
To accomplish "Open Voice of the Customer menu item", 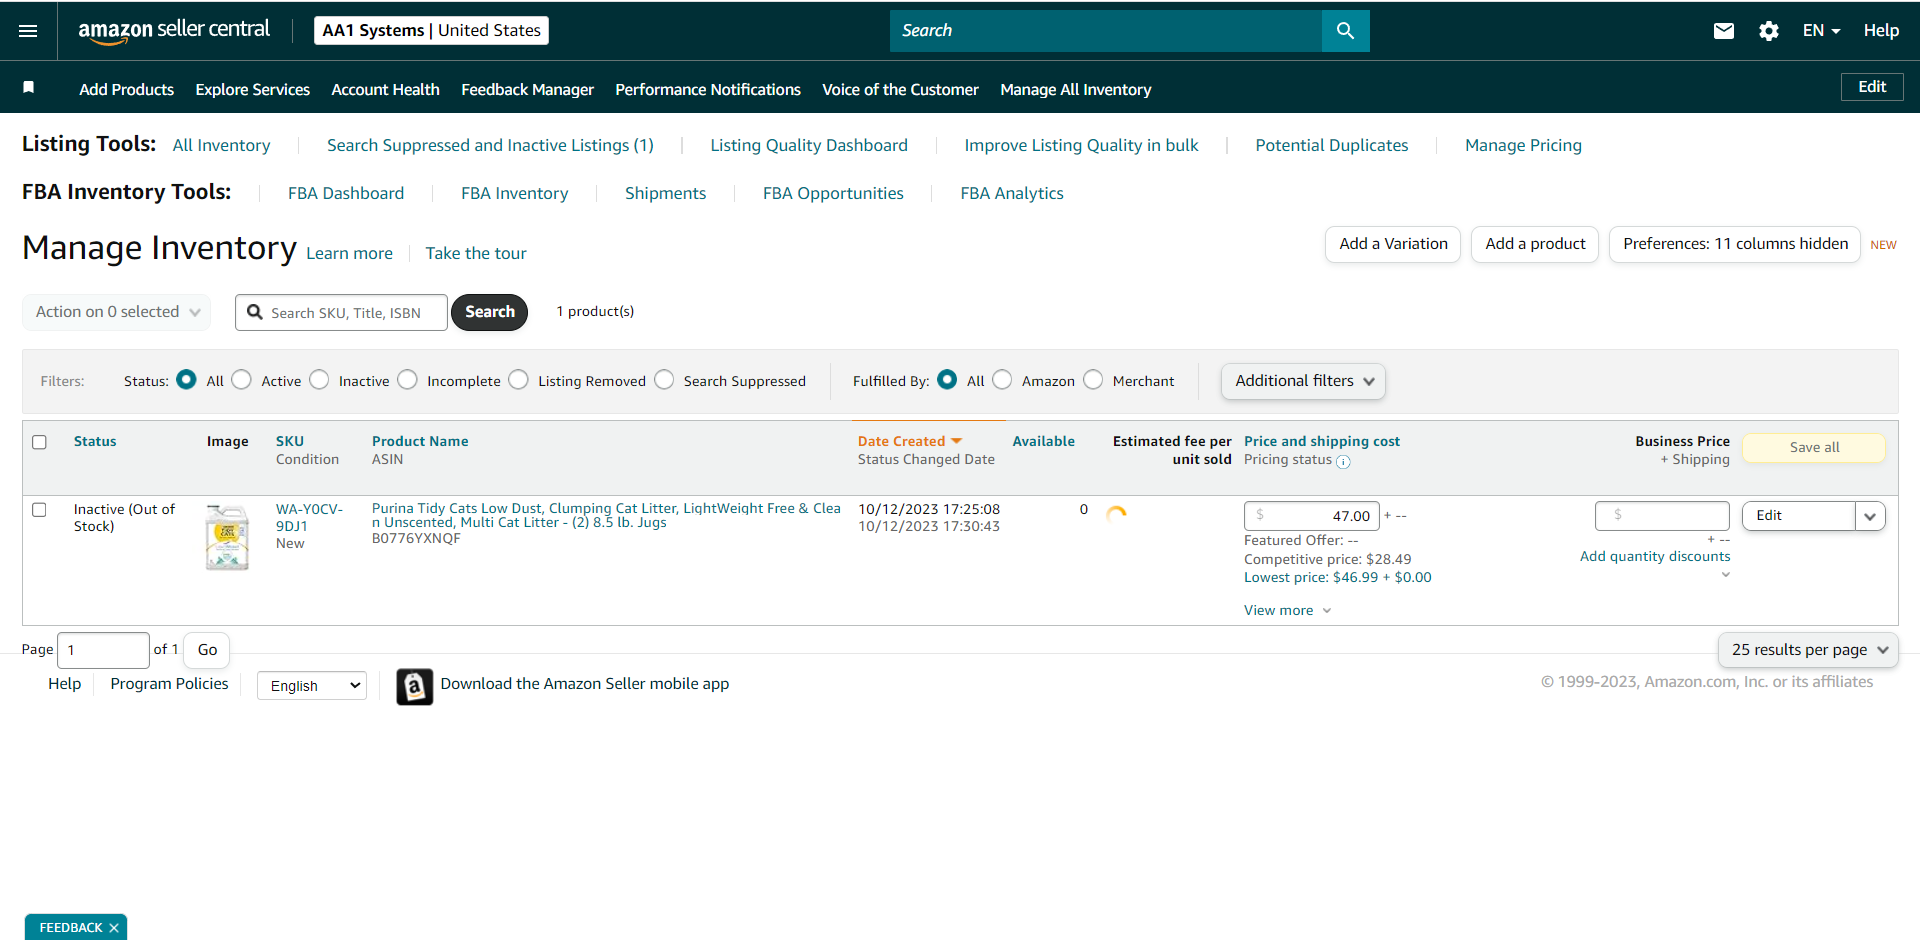I will tap(900, 90).
